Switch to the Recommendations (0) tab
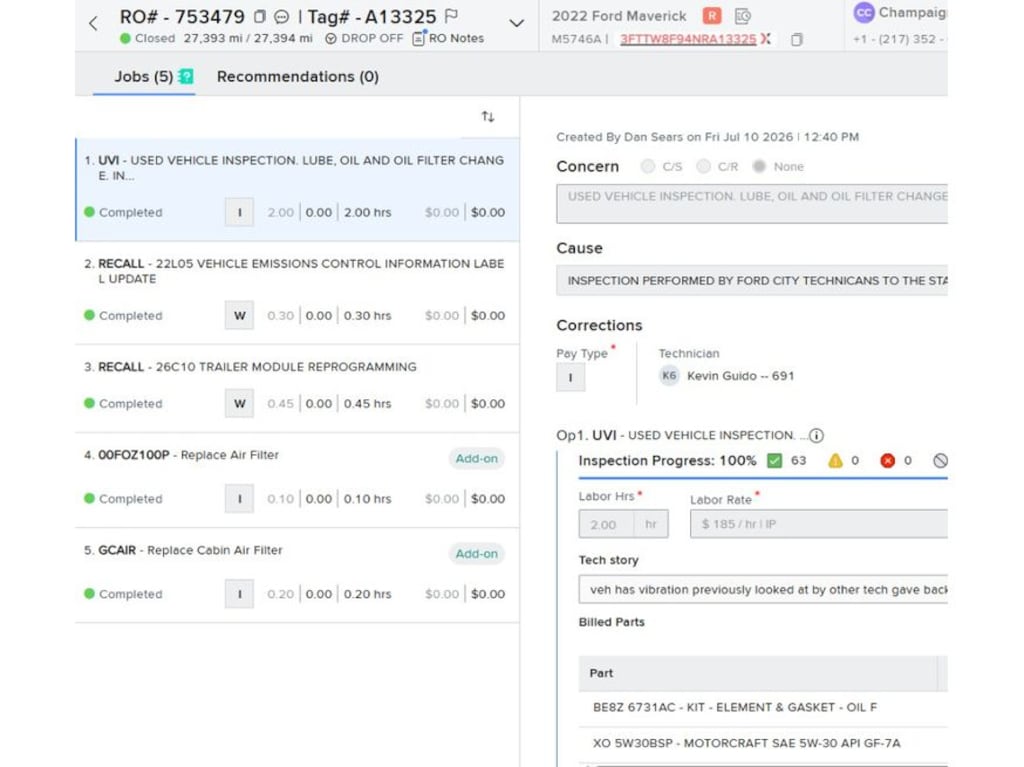The image size is (1024, 767). coord(298,76)
